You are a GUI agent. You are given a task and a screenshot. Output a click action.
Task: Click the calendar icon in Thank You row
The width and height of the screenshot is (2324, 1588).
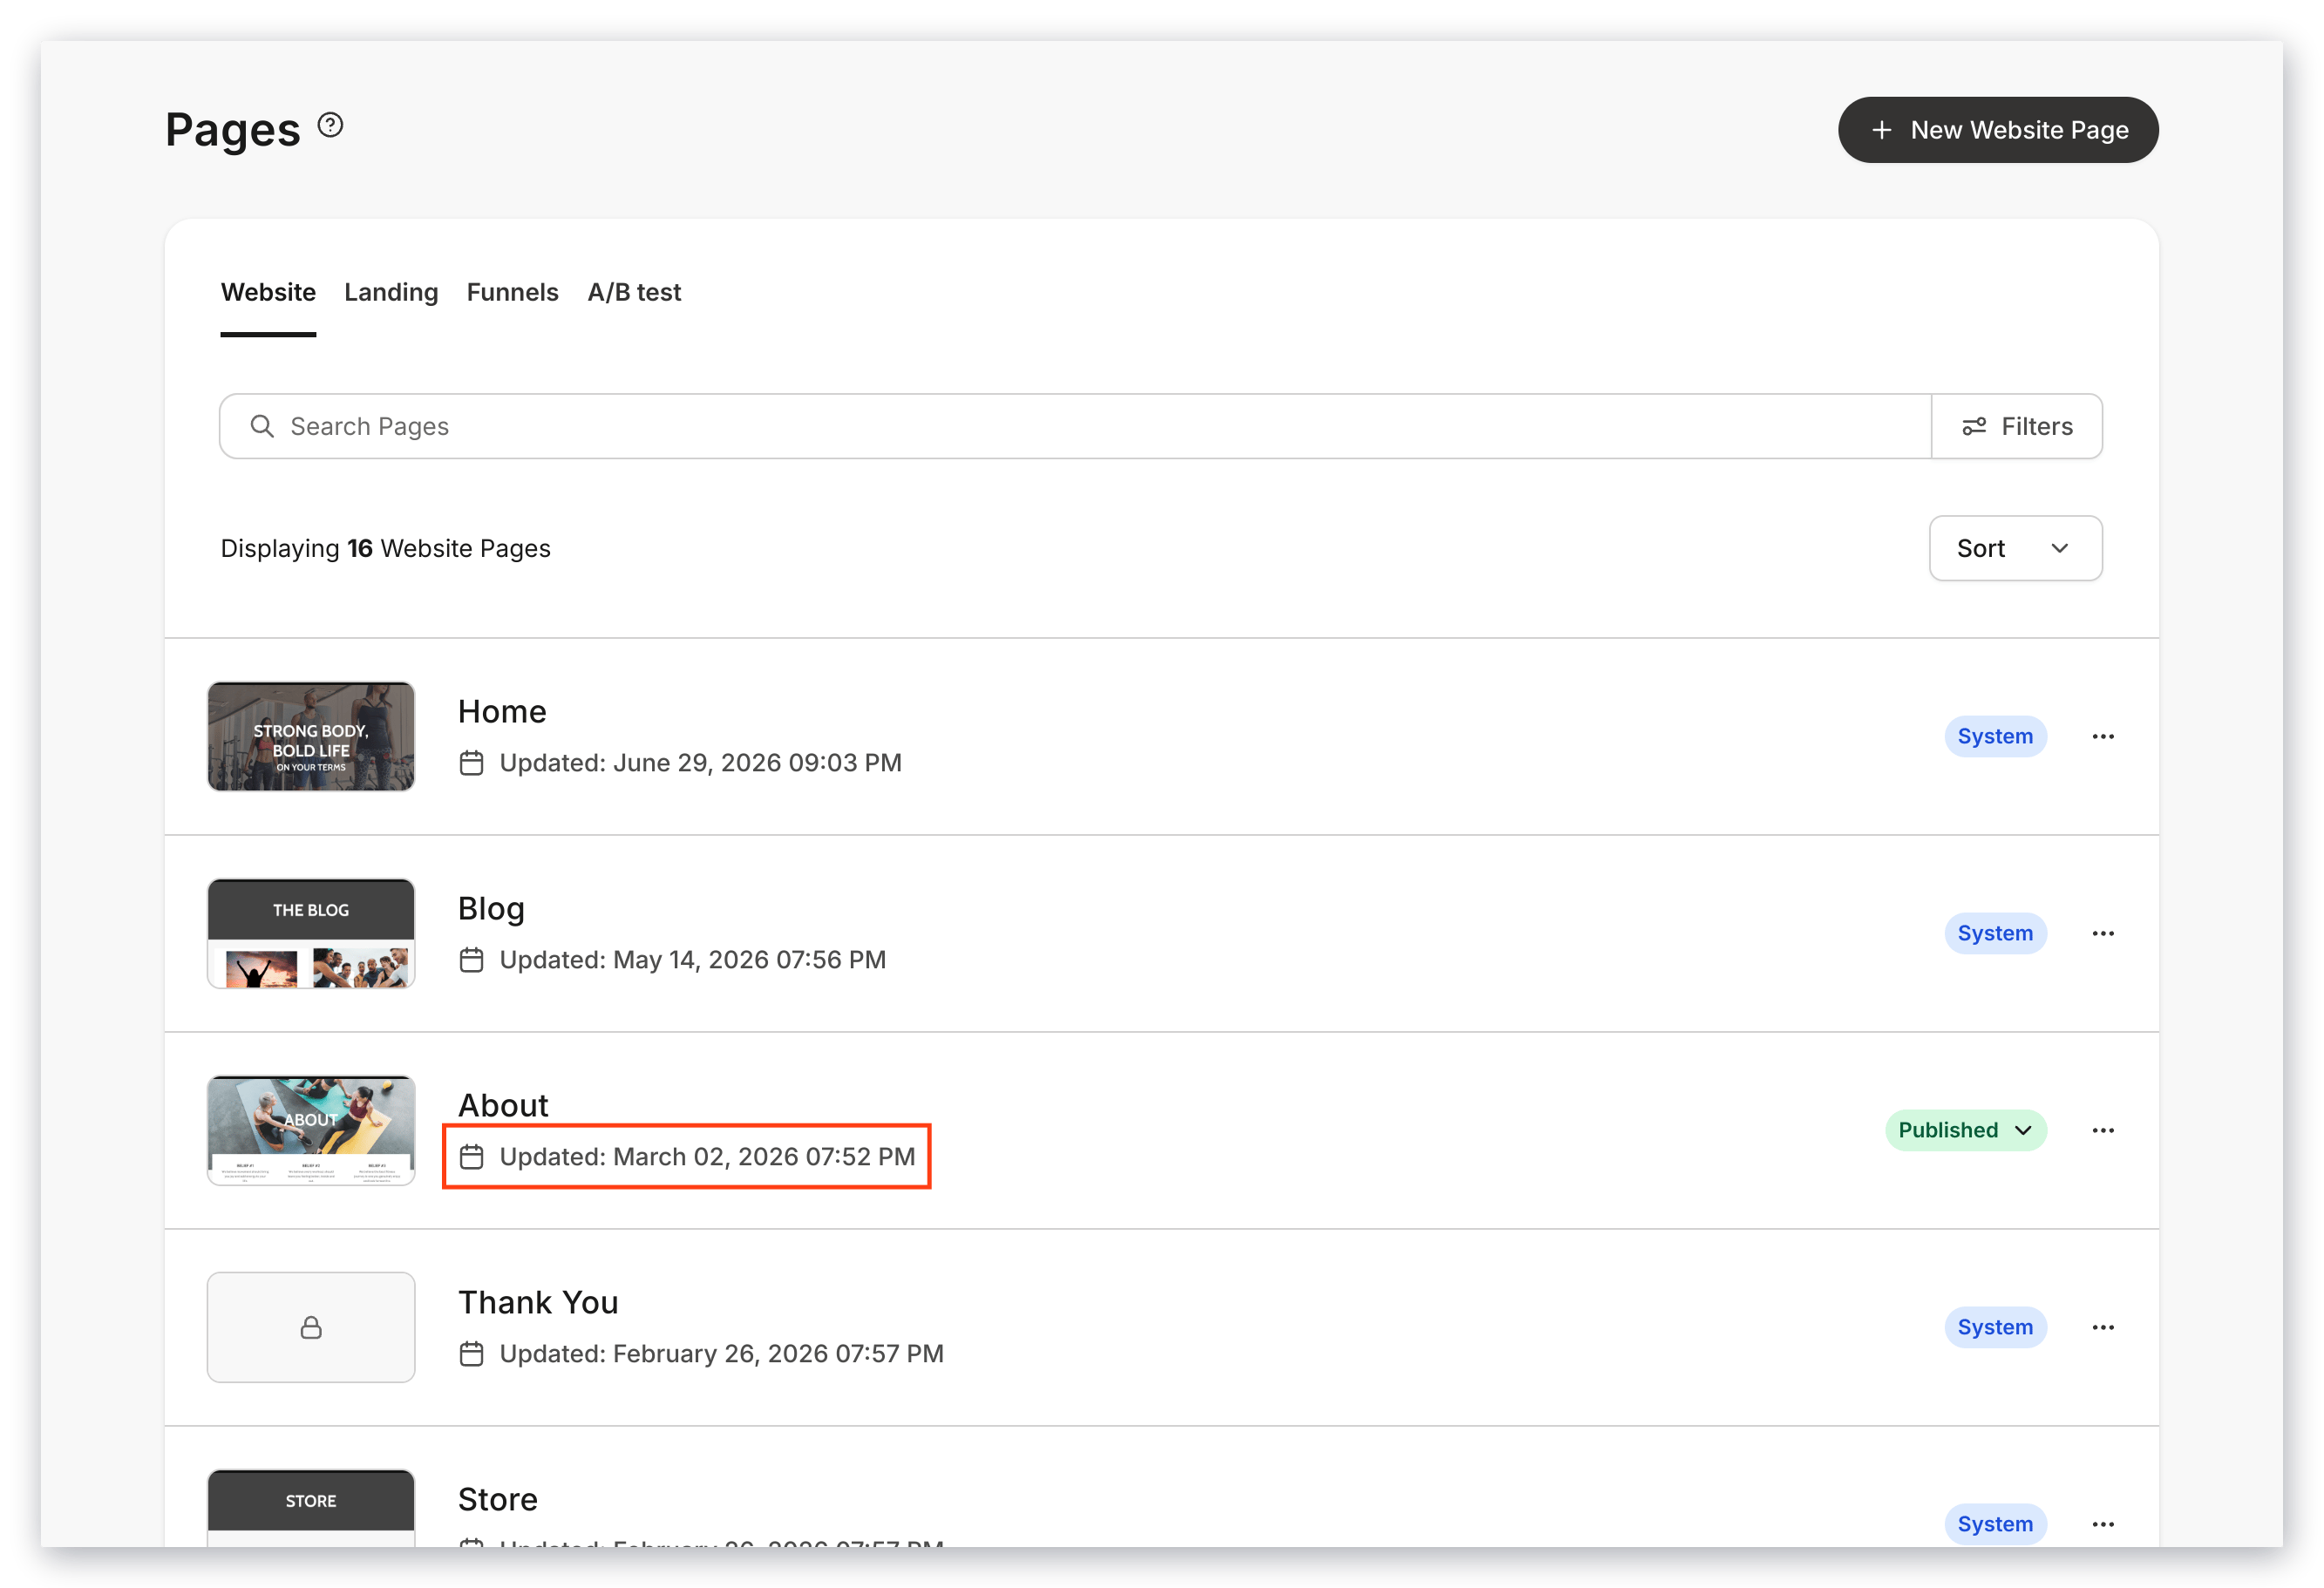coord(471,1354)
